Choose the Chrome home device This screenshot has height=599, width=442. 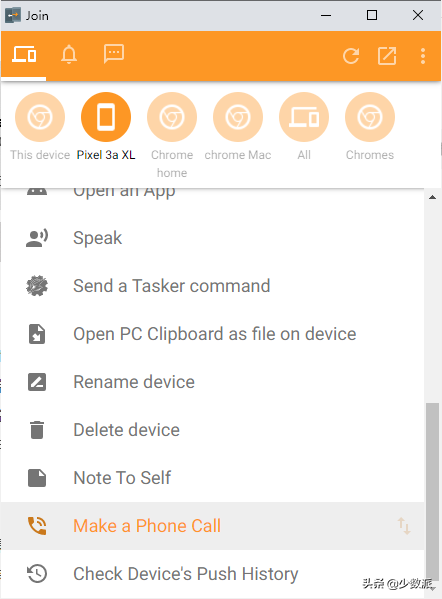[172, 117]
